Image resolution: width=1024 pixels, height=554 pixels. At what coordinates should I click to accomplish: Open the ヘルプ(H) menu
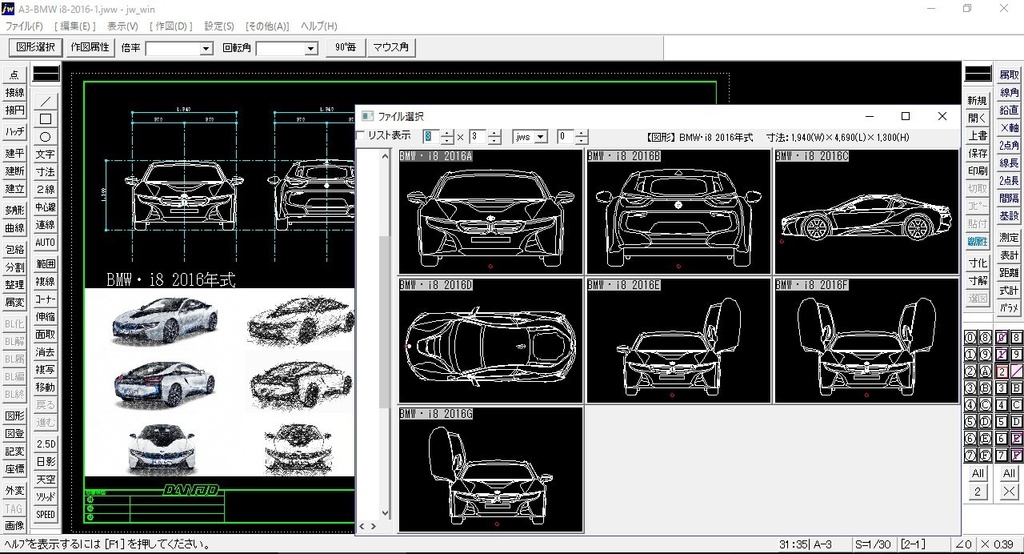coord(319,26)
